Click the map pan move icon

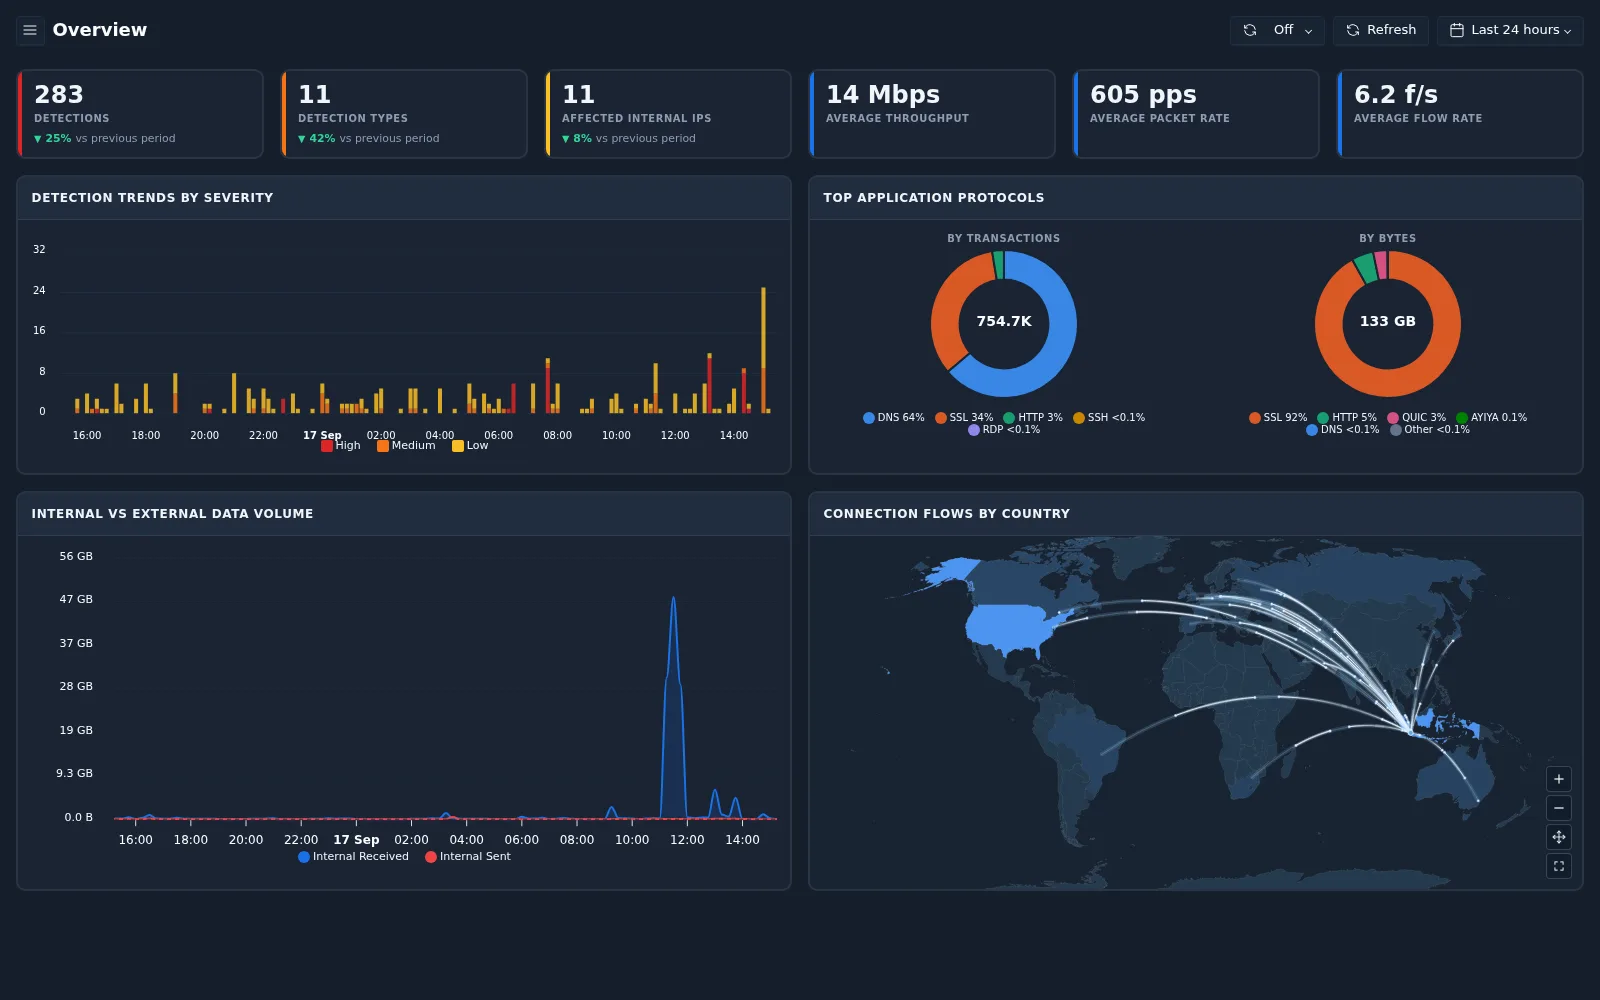(x=1559, y=837)
